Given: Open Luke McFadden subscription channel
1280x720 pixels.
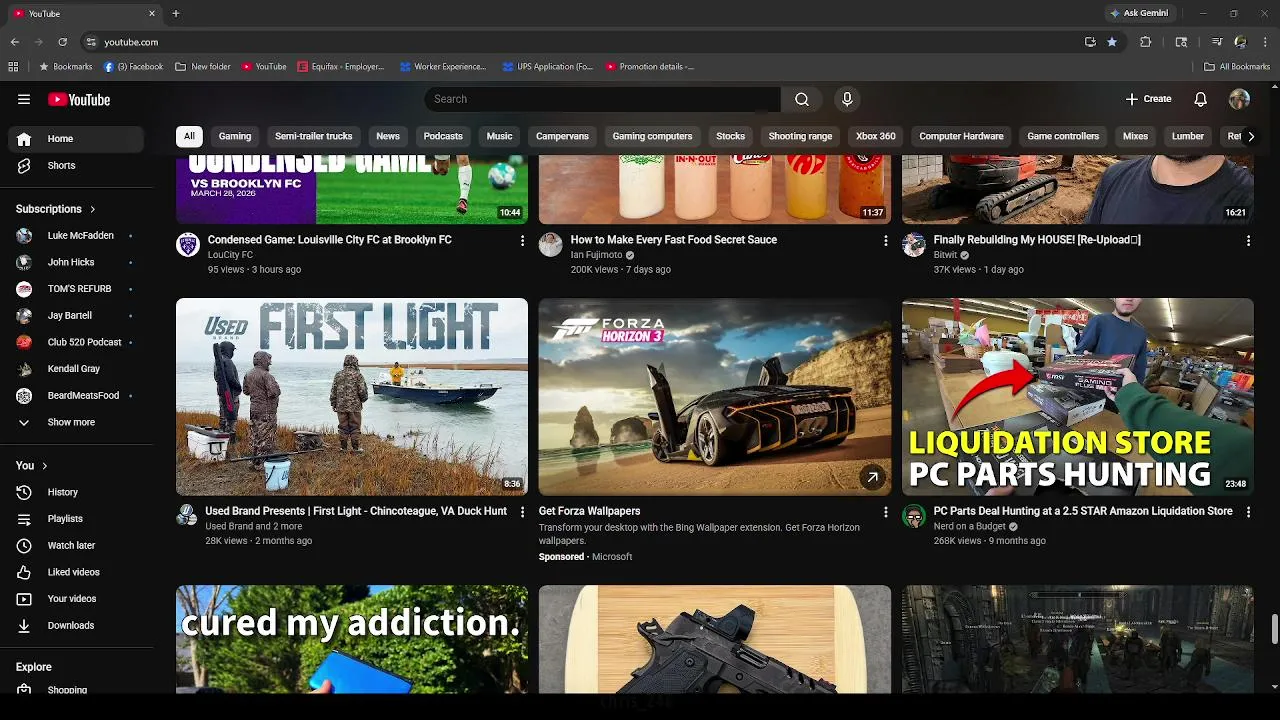Looking at the screenshot, I should pyautogui.click(x=76, y=235).
